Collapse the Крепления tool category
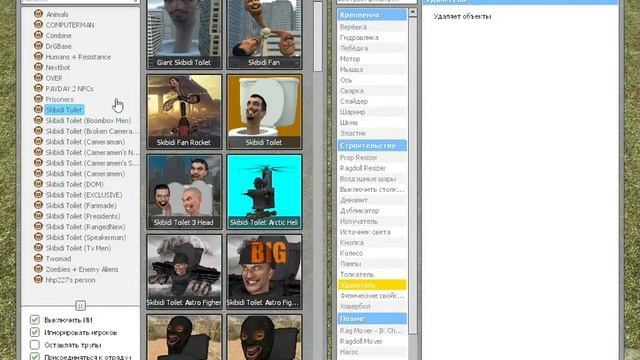Viewport: 640px width, 360px height. (372, 15)
